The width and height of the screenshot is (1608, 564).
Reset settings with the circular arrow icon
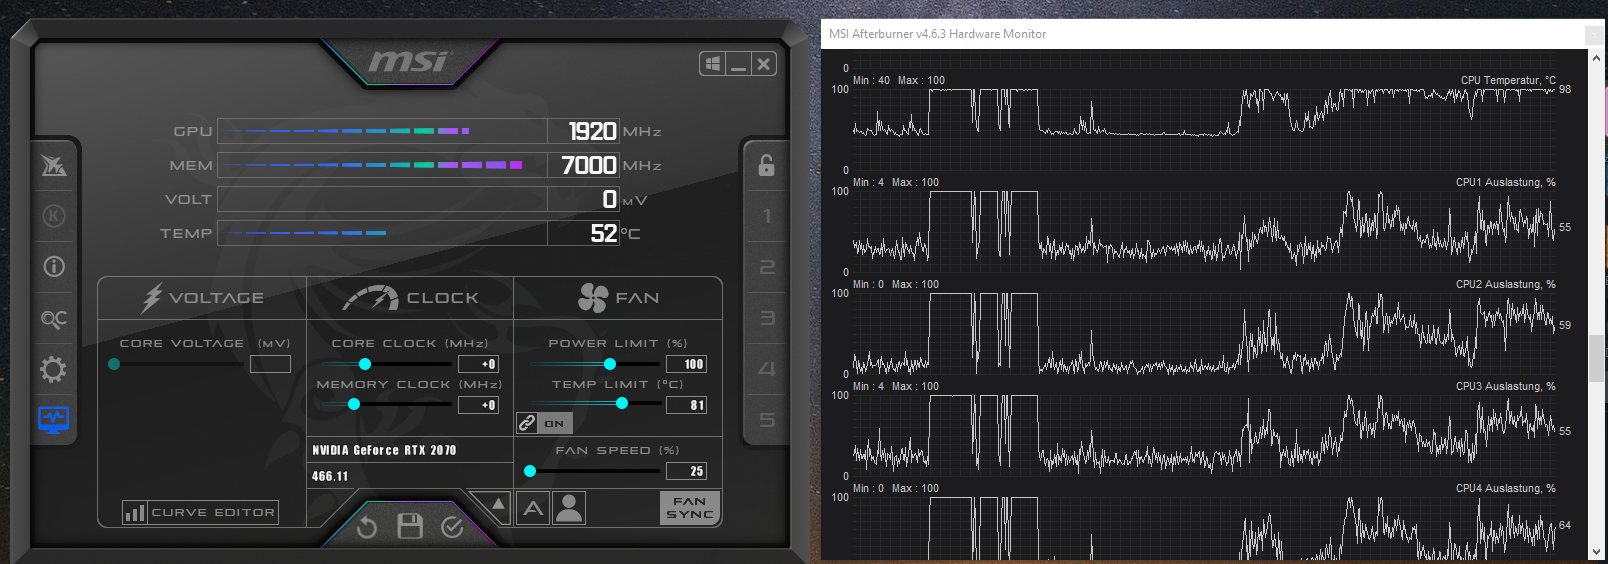coord(367,527)
